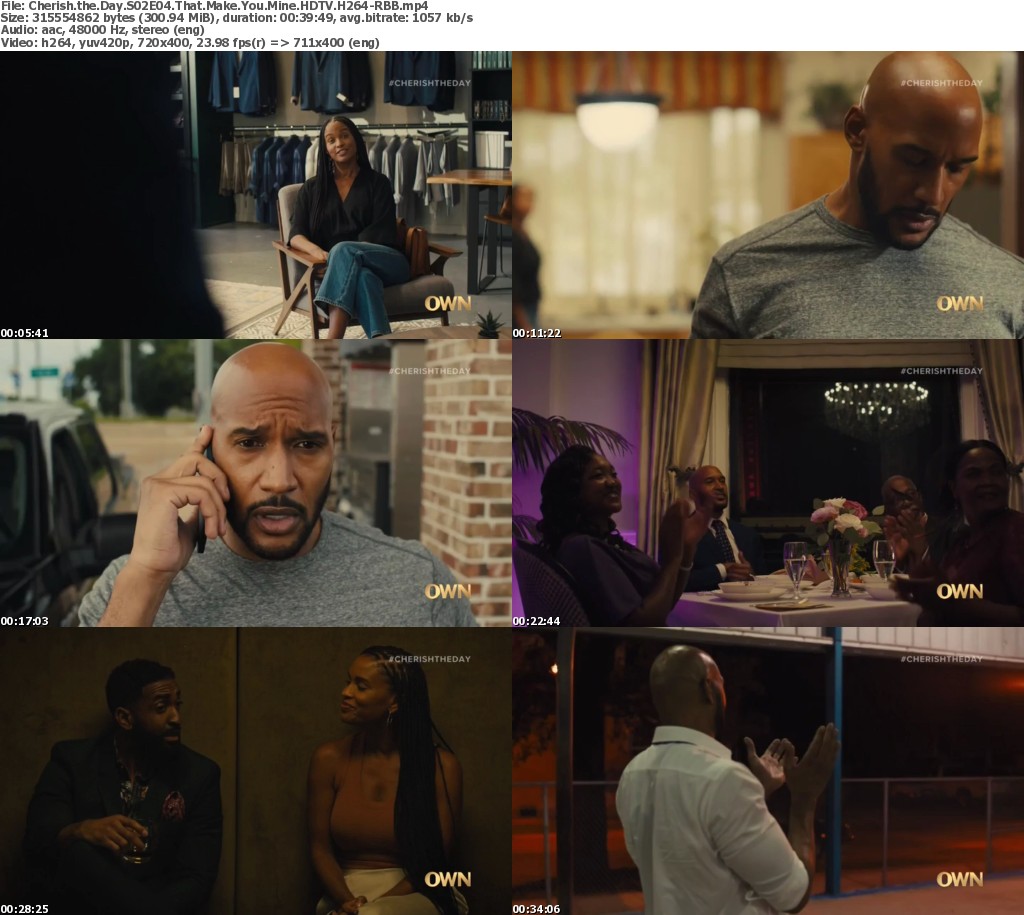Select the thumbnail of bald man on phone

coord(256,483)
